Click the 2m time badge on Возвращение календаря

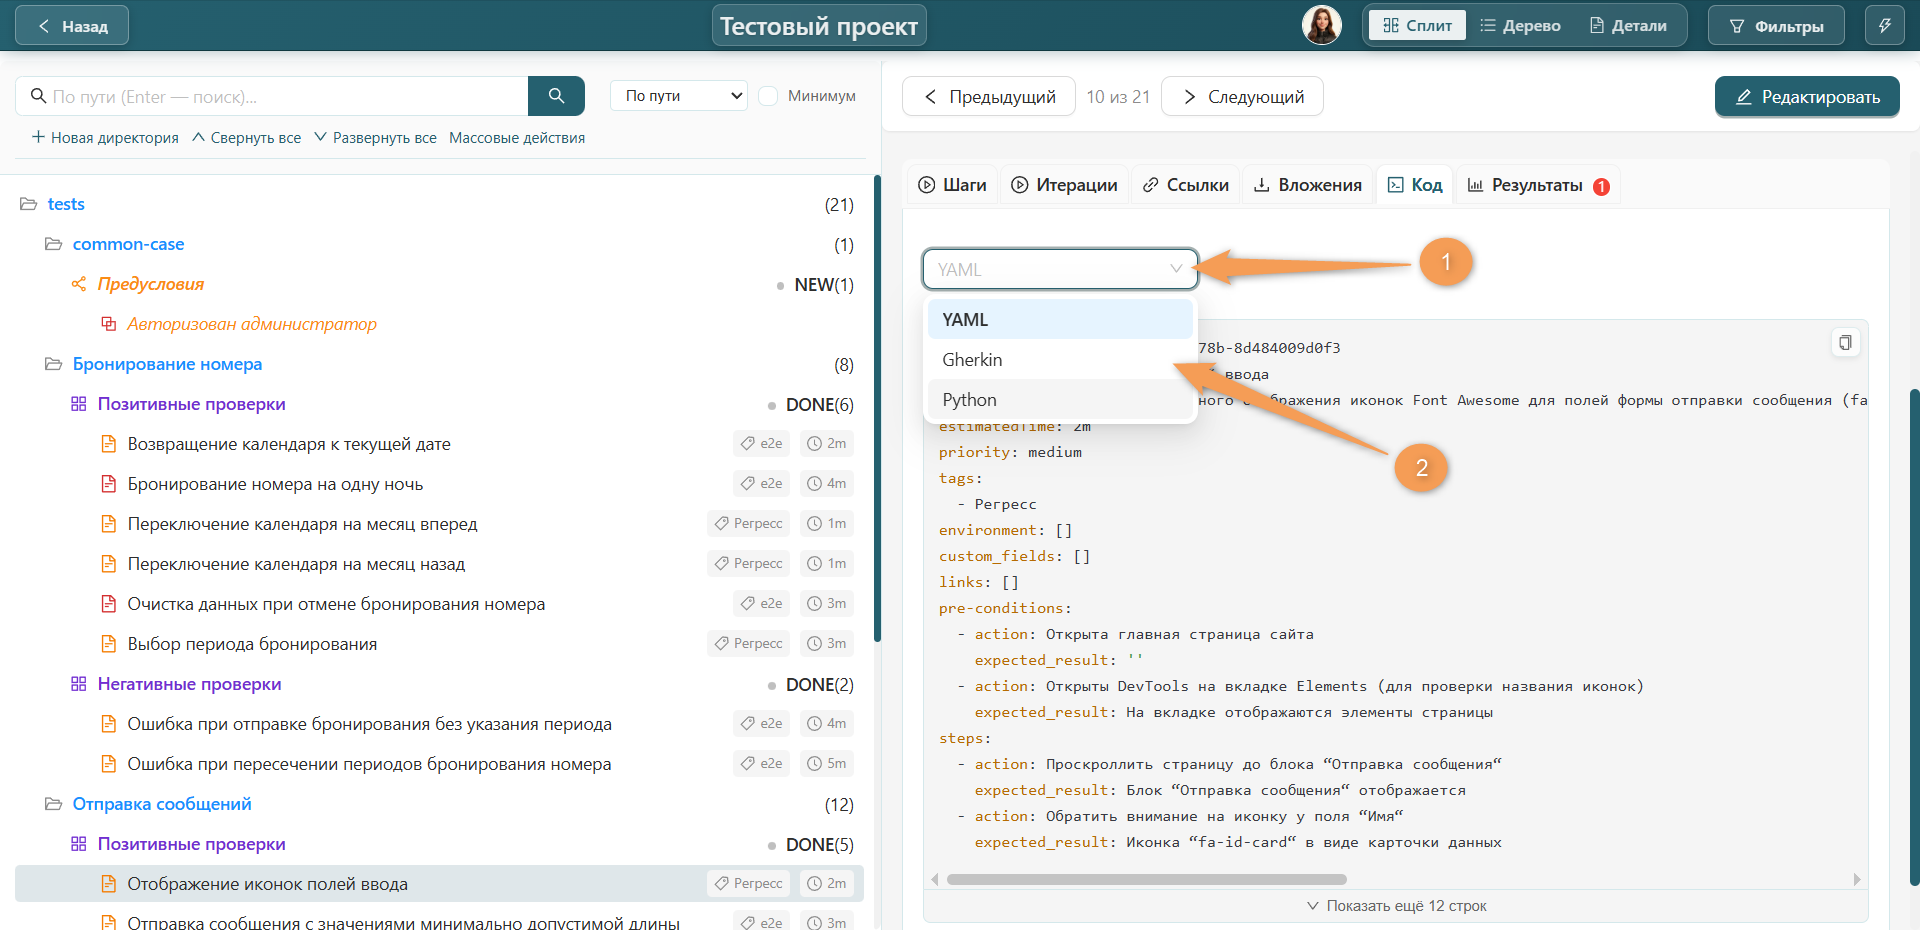827,443
